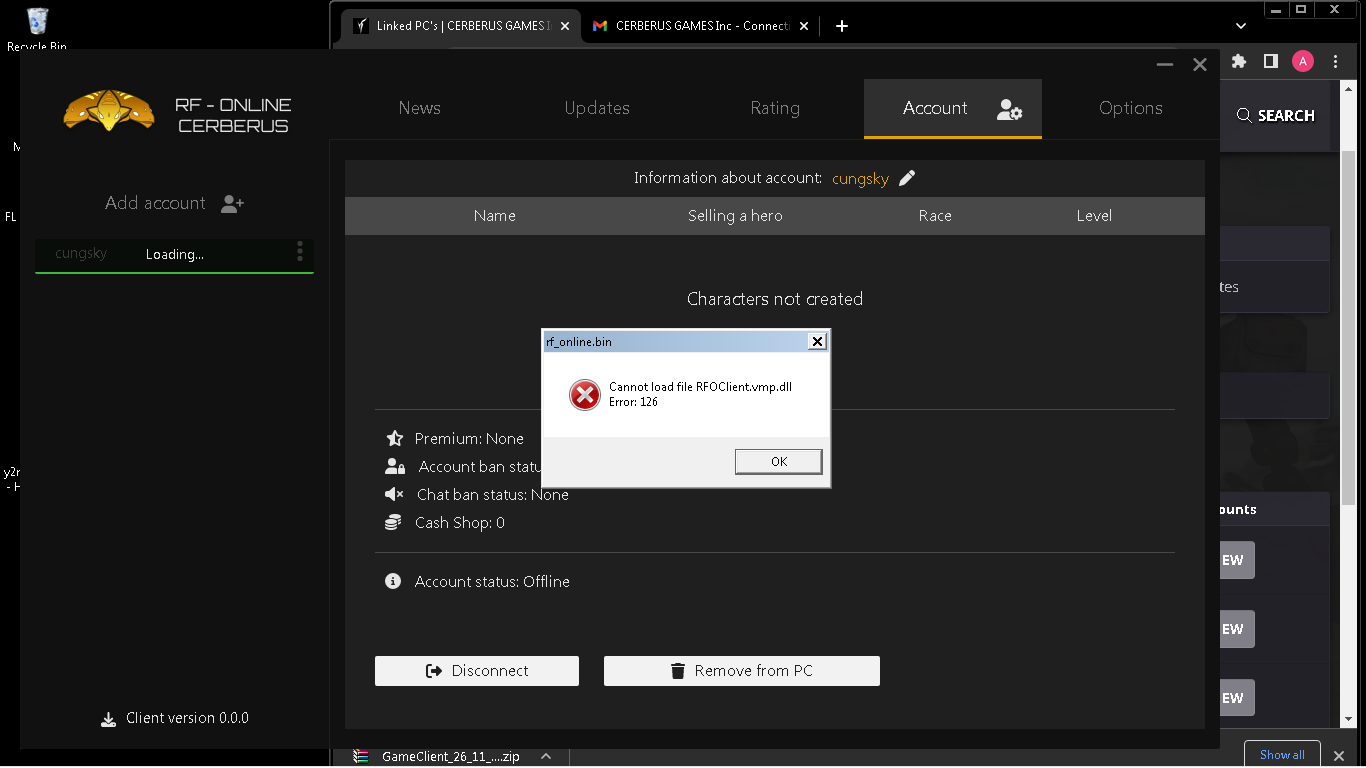This screenshot has width=1366, height=768.
Task: Click the Chrome profile avatar A
Action: point(1302,61)
